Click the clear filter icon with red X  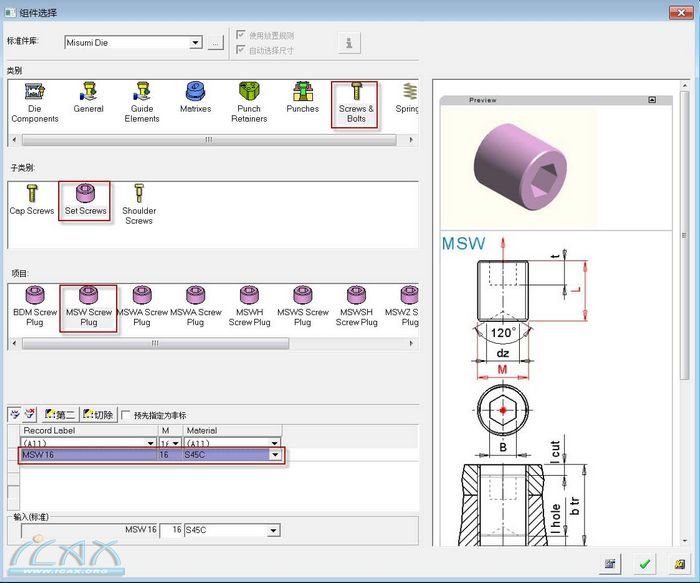tap(29, 414)
